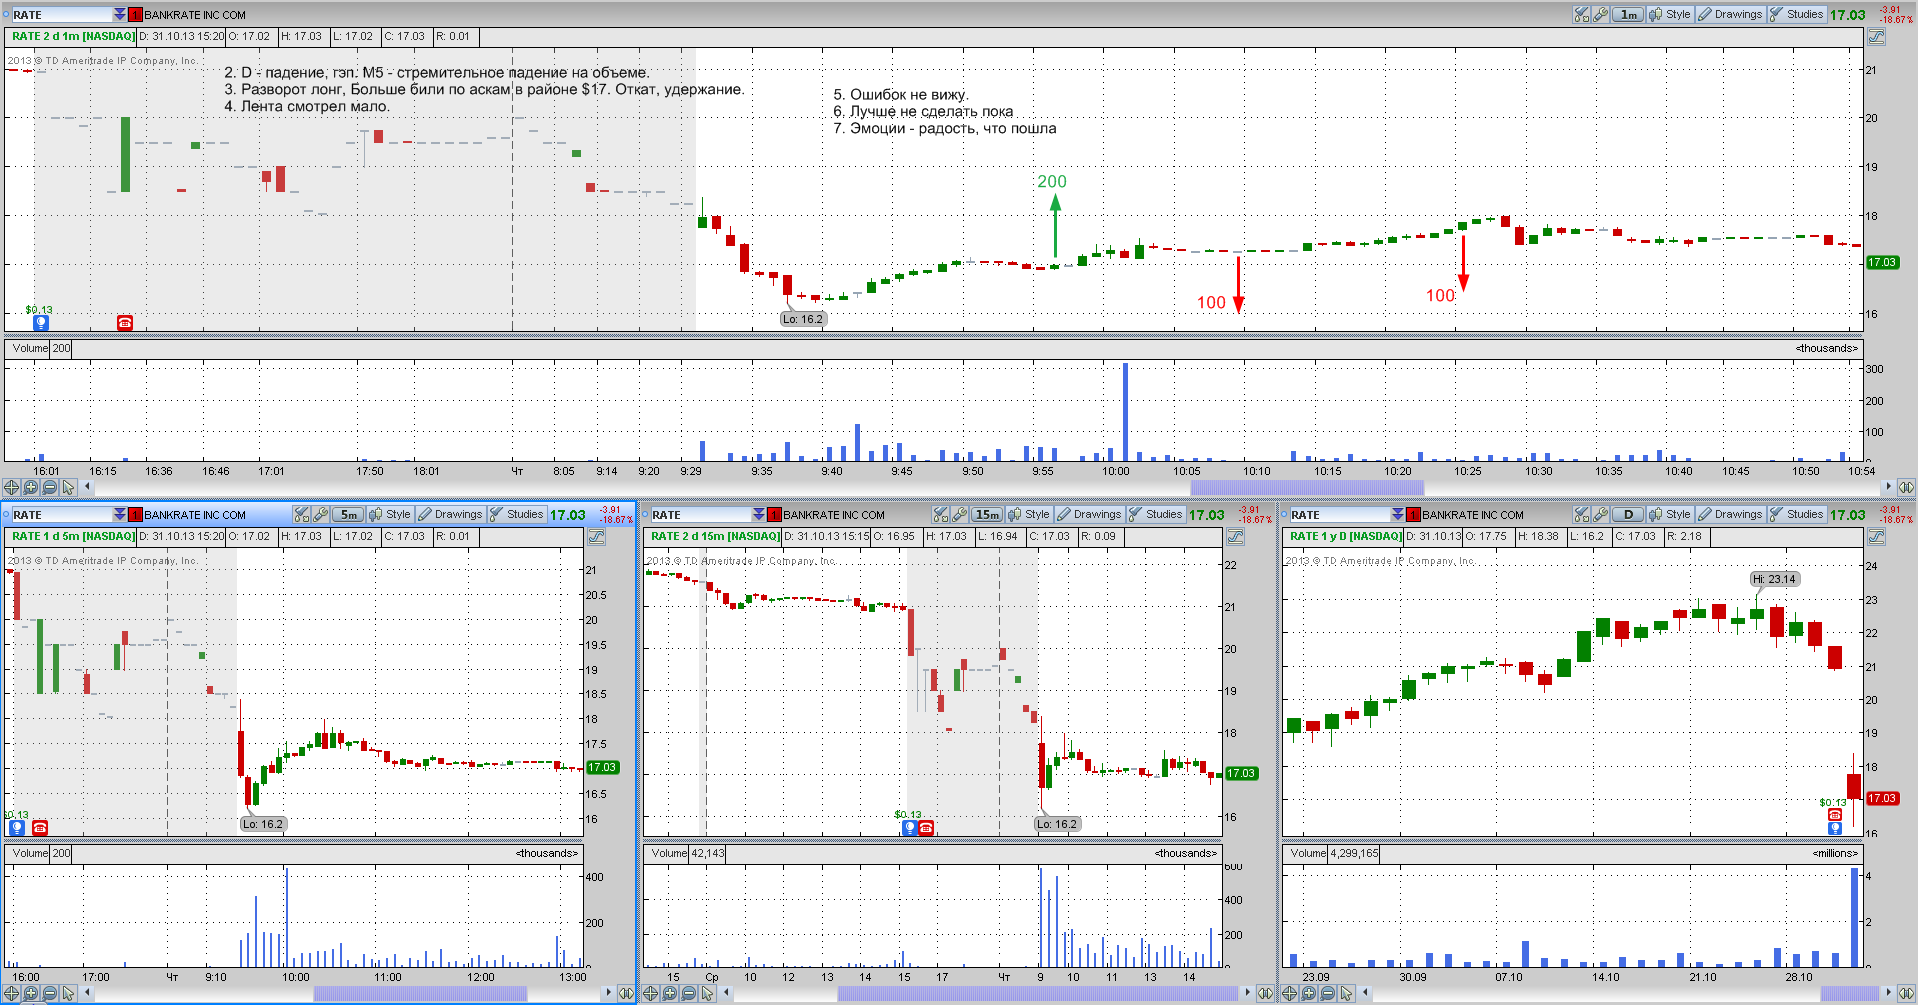Expand the symbol dropdown of the 15m chart
Image resolution: width=1918 pixels, height=1005 pixels.
(759, 514)
